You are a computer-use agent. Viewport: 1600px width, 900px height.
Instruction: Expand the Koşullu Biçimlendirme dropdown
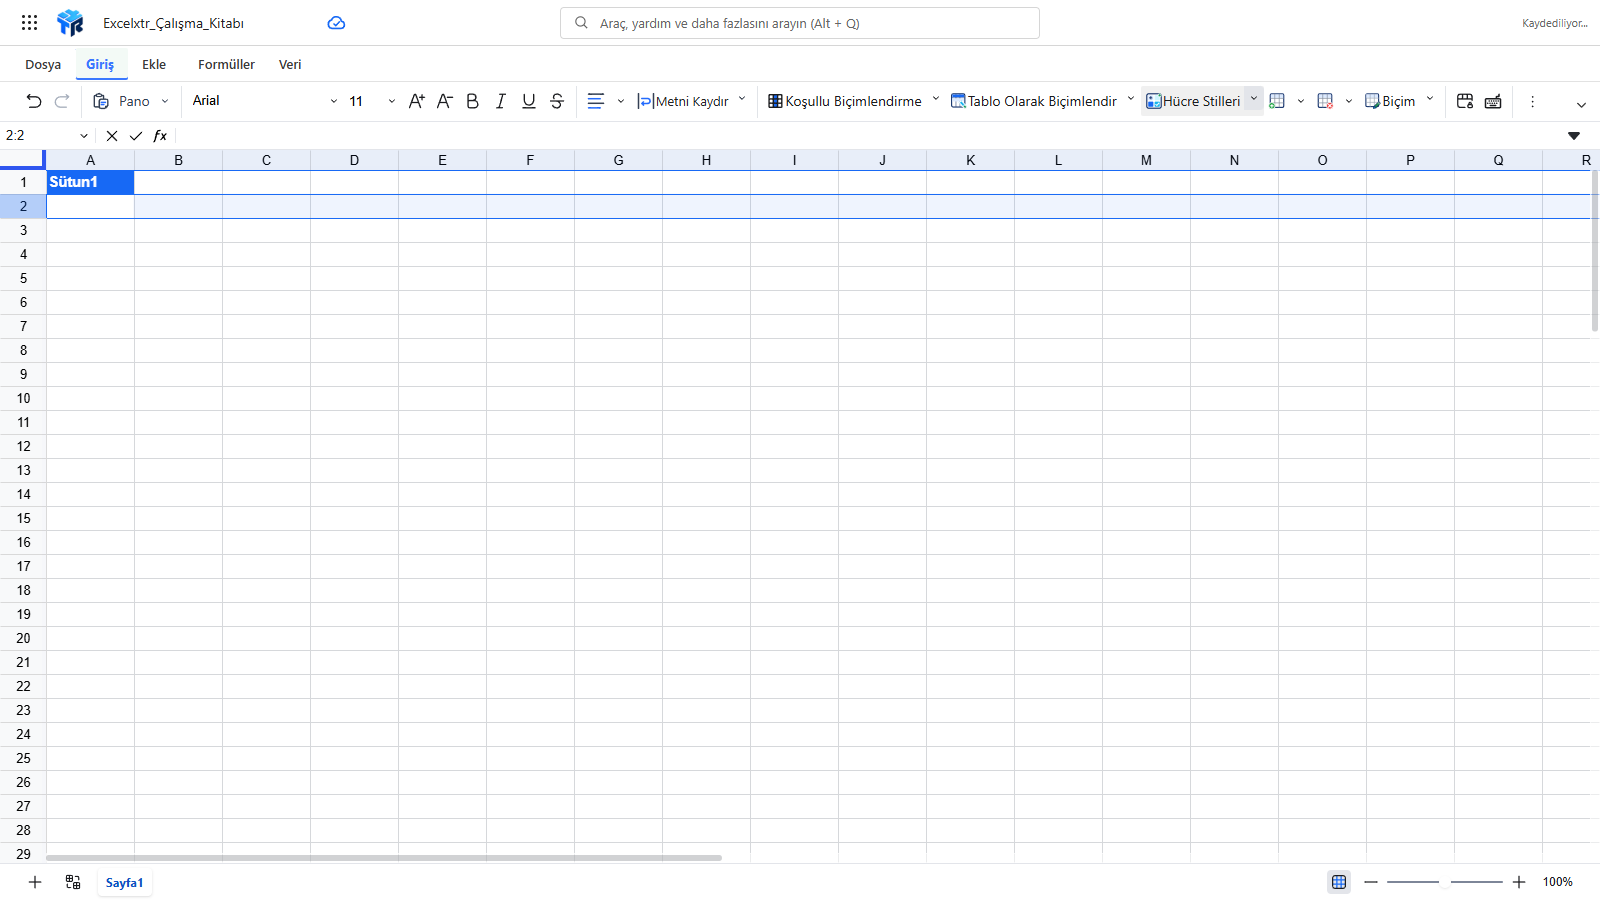pos(936,99)
